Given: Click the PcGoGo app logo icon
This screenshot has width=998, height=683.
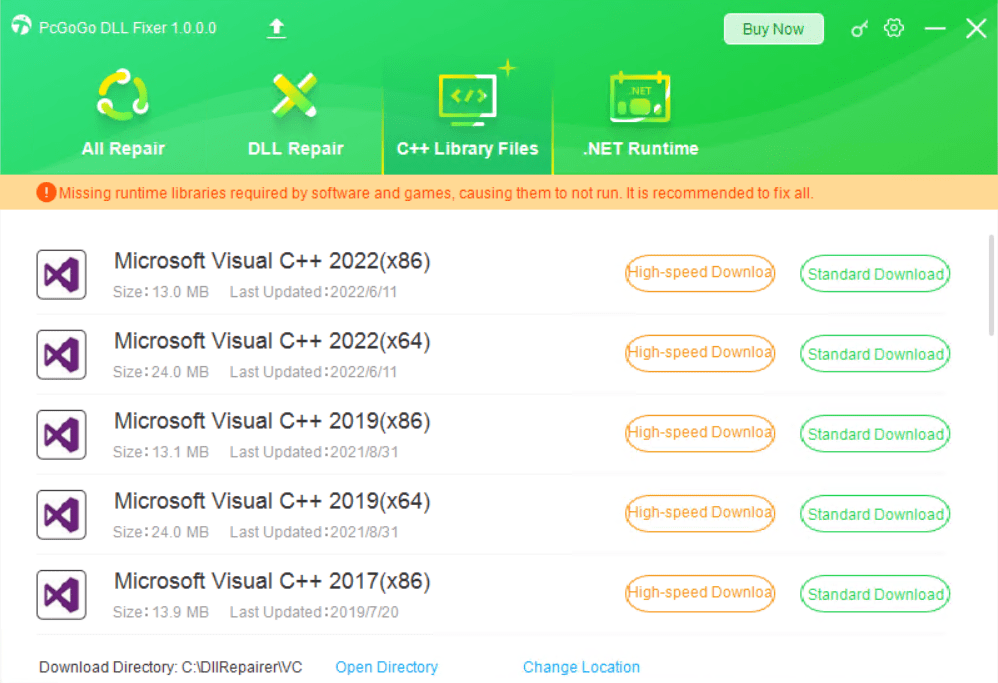Looking at the screenshot, I should click(21, 25).
